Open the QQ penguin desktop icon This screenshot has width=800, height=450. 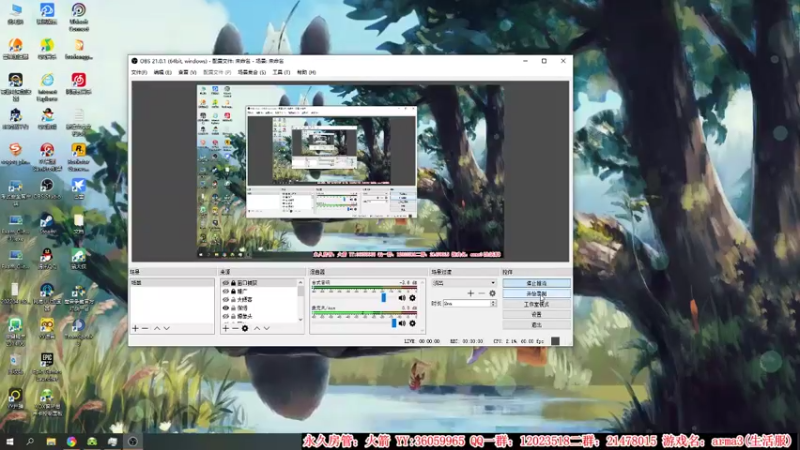click(47, 258)
